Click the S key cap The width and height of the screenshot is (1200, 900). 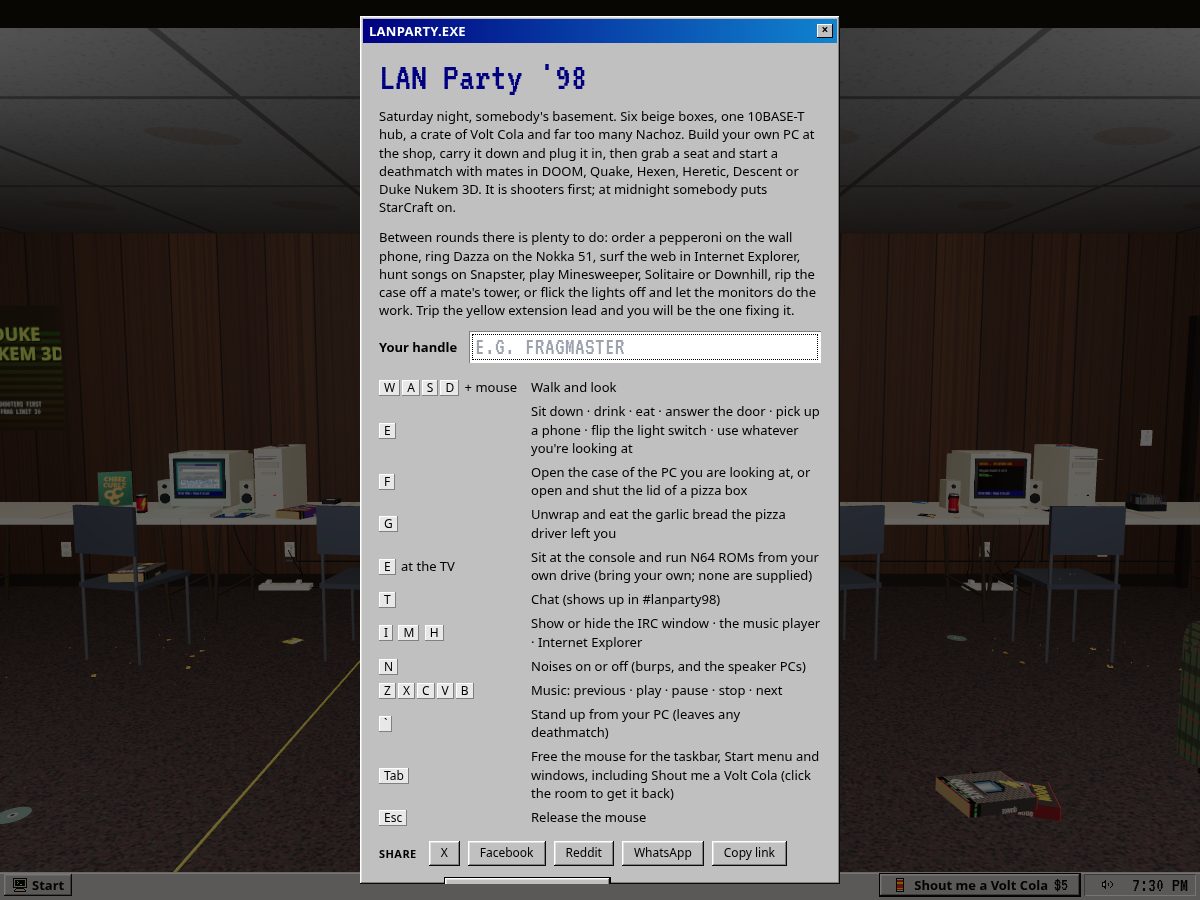point(430,388)
